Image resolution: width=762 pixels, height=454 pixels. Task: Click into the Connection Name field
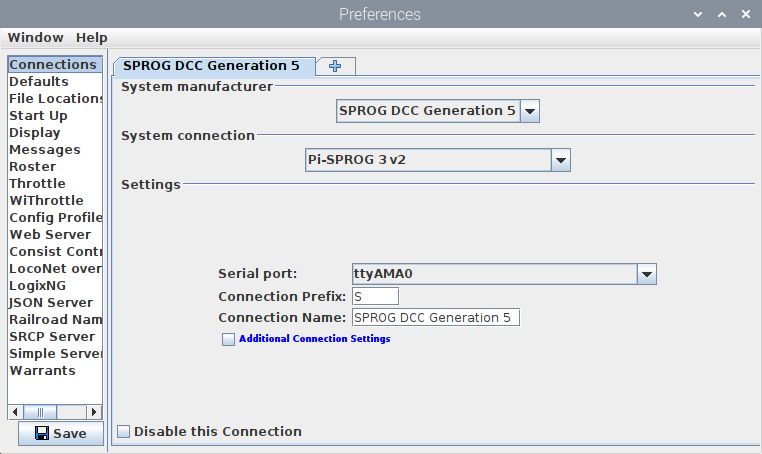435,317
